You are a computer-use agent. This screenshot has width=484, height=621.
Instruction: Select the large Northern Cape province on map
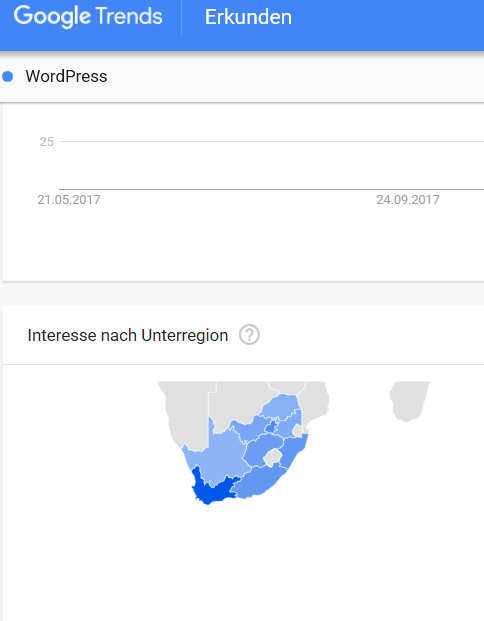pos(218,455)
